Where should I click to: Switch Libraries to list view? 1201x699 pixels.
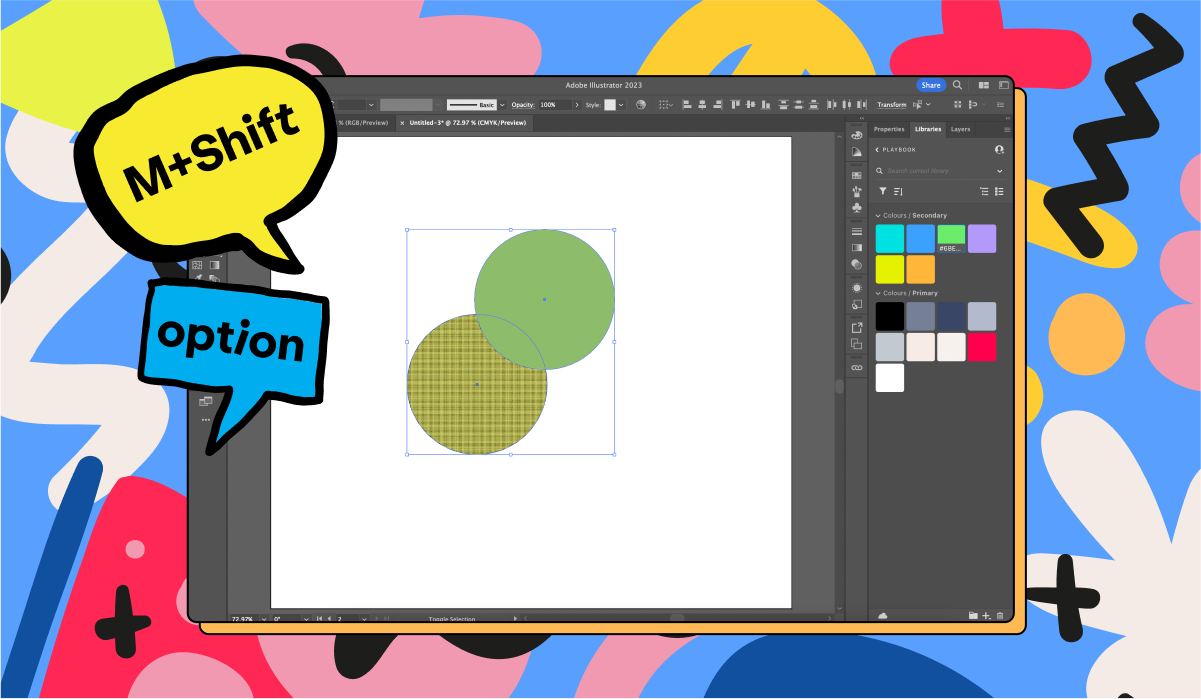pyautogui.click(x=999, y=192)
